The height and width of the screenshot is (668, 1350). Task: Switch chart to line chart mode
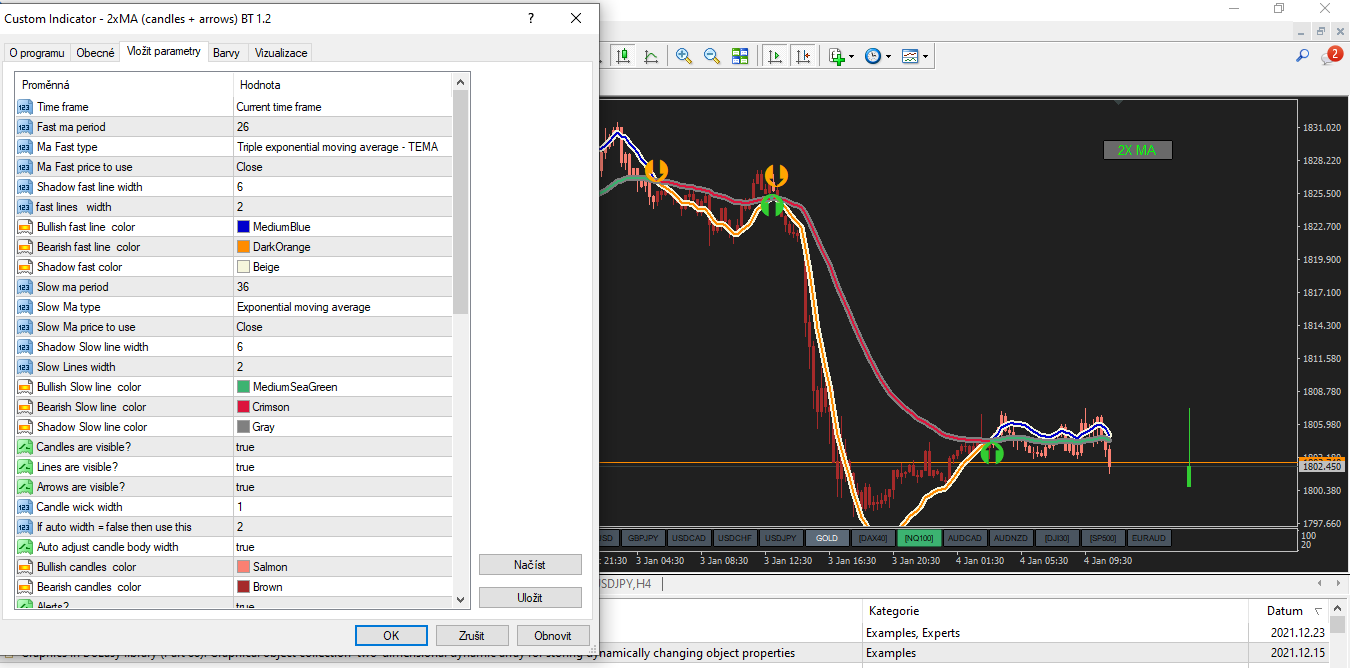[651, 56]
